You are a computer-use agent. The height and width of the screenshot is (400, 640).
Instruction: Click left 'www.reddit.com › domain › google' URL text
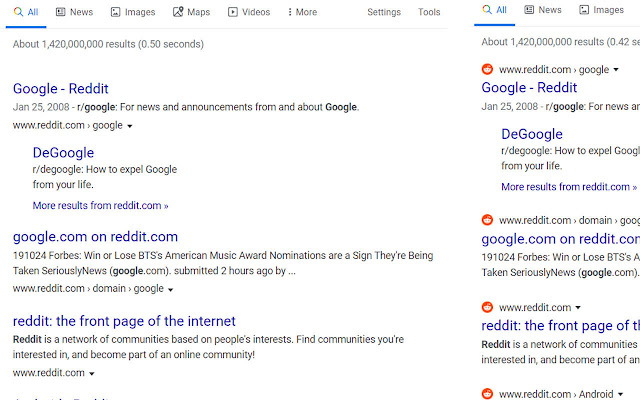pos(88,289)
